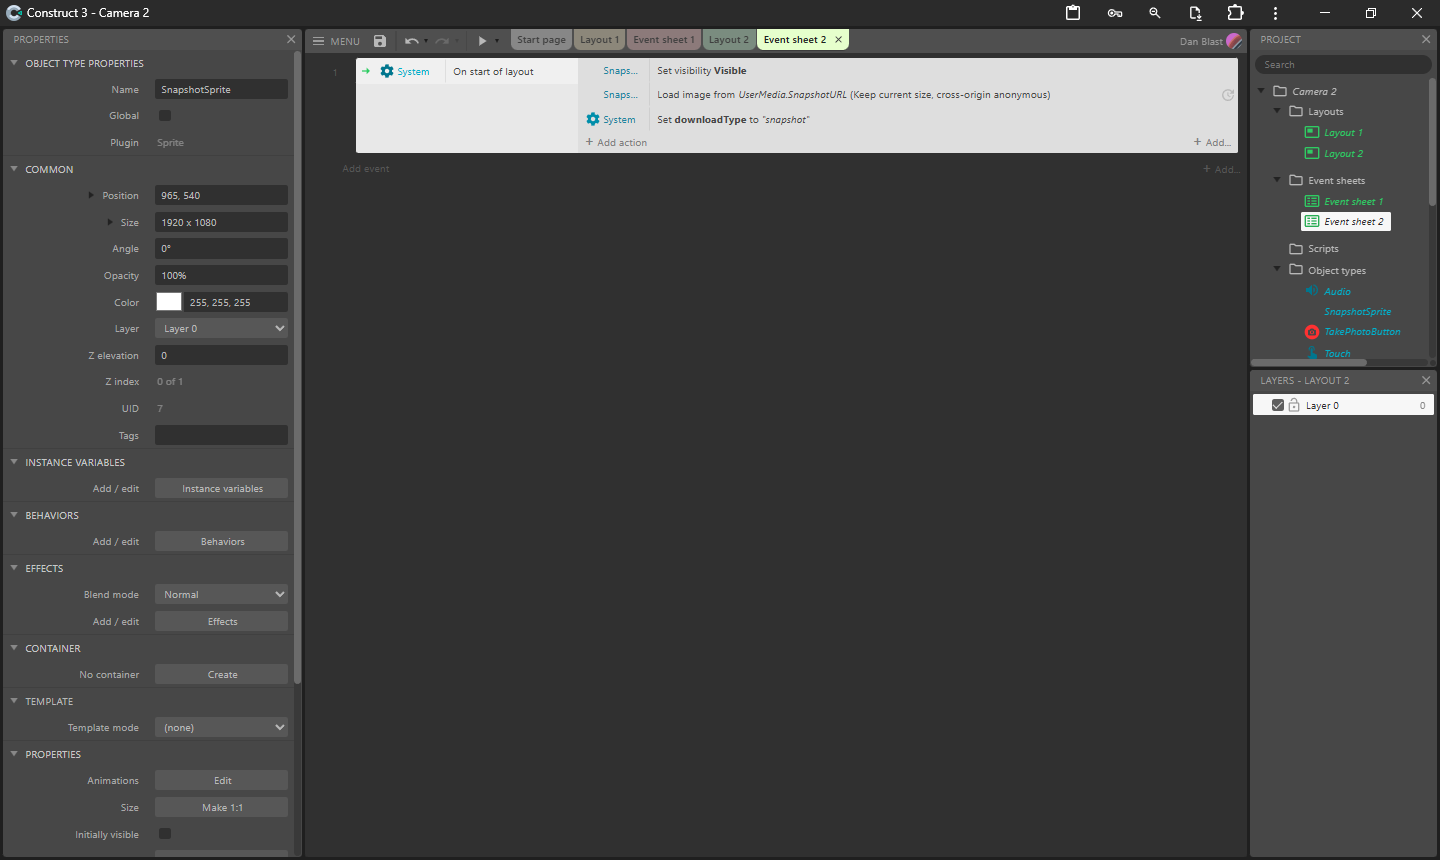The width and height of the screenshot is (1440, 860).
Task: Close the Layers panel
Action: point(1426,380)
